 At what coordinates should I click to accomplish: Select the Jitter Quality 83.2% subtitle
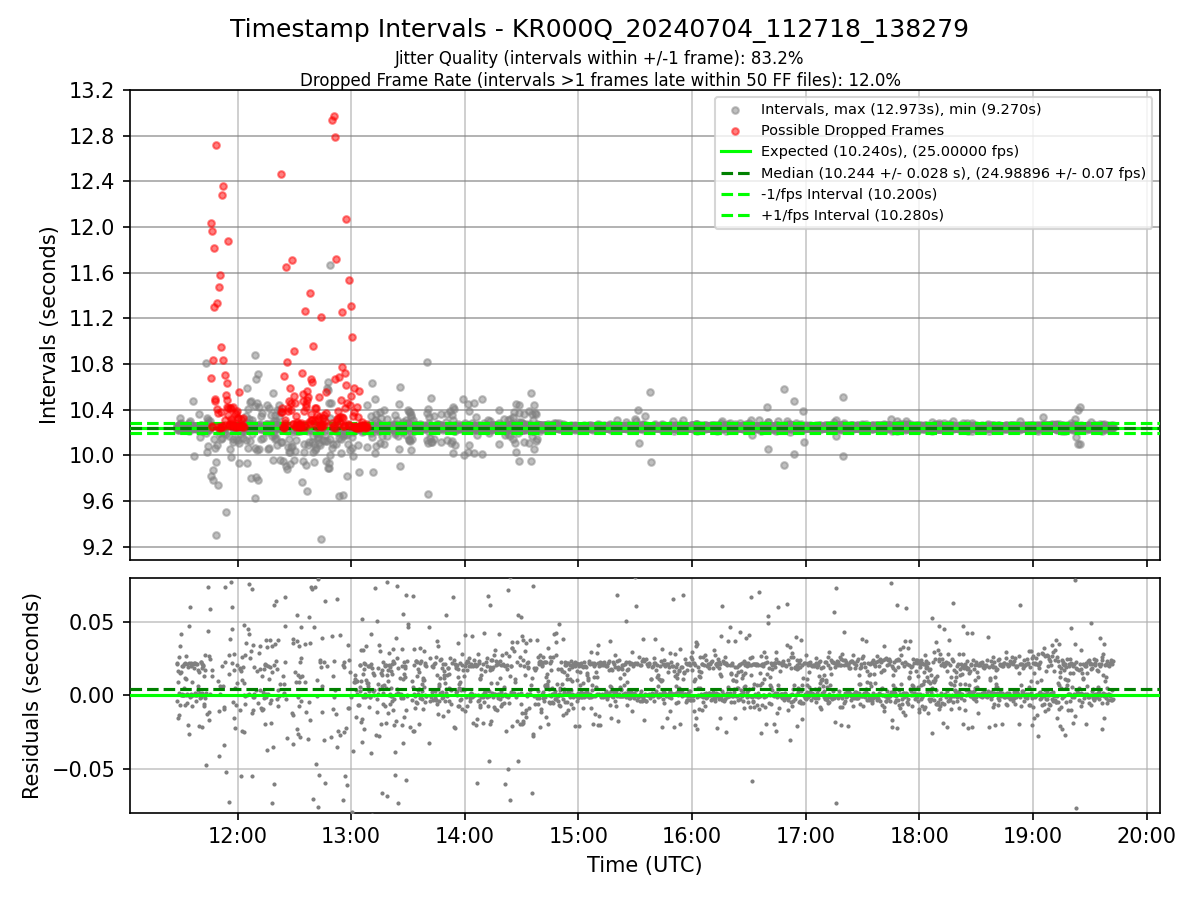click(x=599, y=59)
